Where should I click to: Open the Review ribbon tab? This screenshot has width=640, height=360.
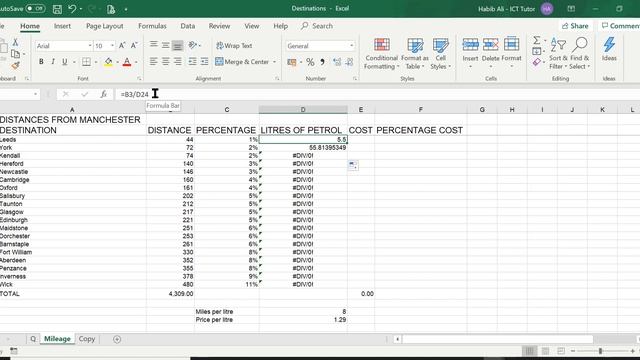(x=219, y=26)
